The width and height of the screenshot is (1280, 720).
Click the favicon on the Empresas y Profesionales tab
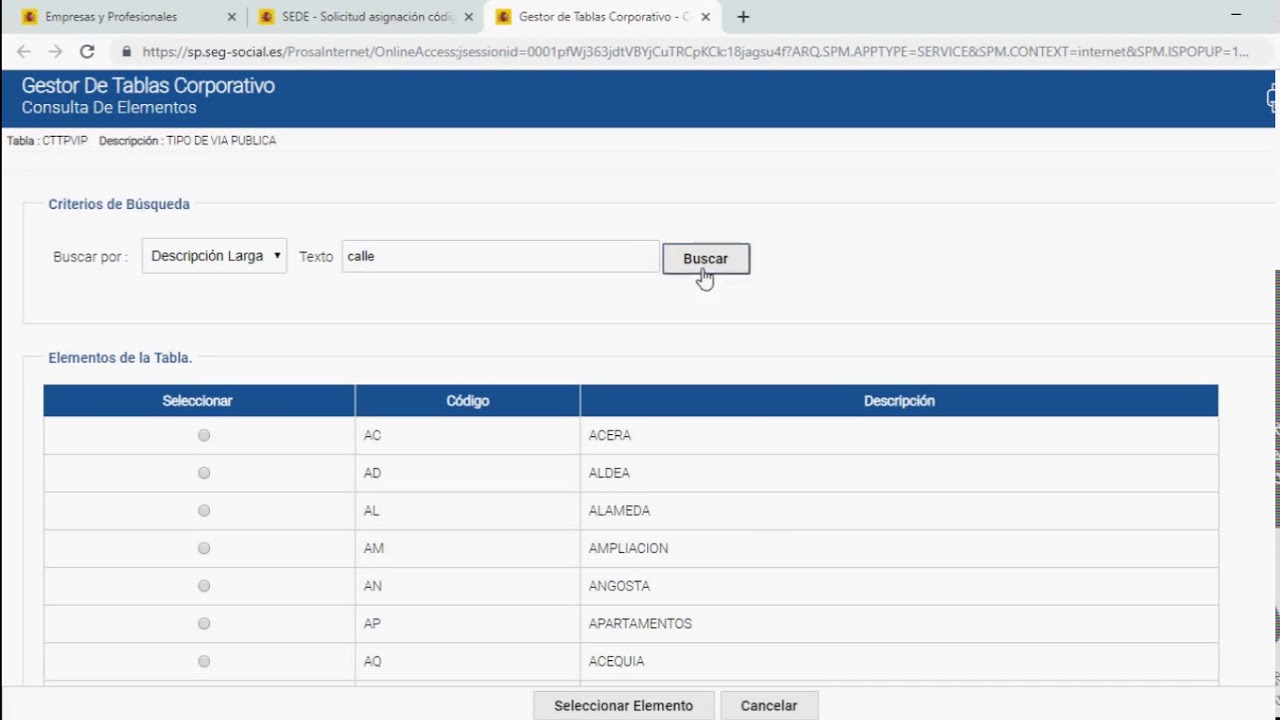pos(29,16)
